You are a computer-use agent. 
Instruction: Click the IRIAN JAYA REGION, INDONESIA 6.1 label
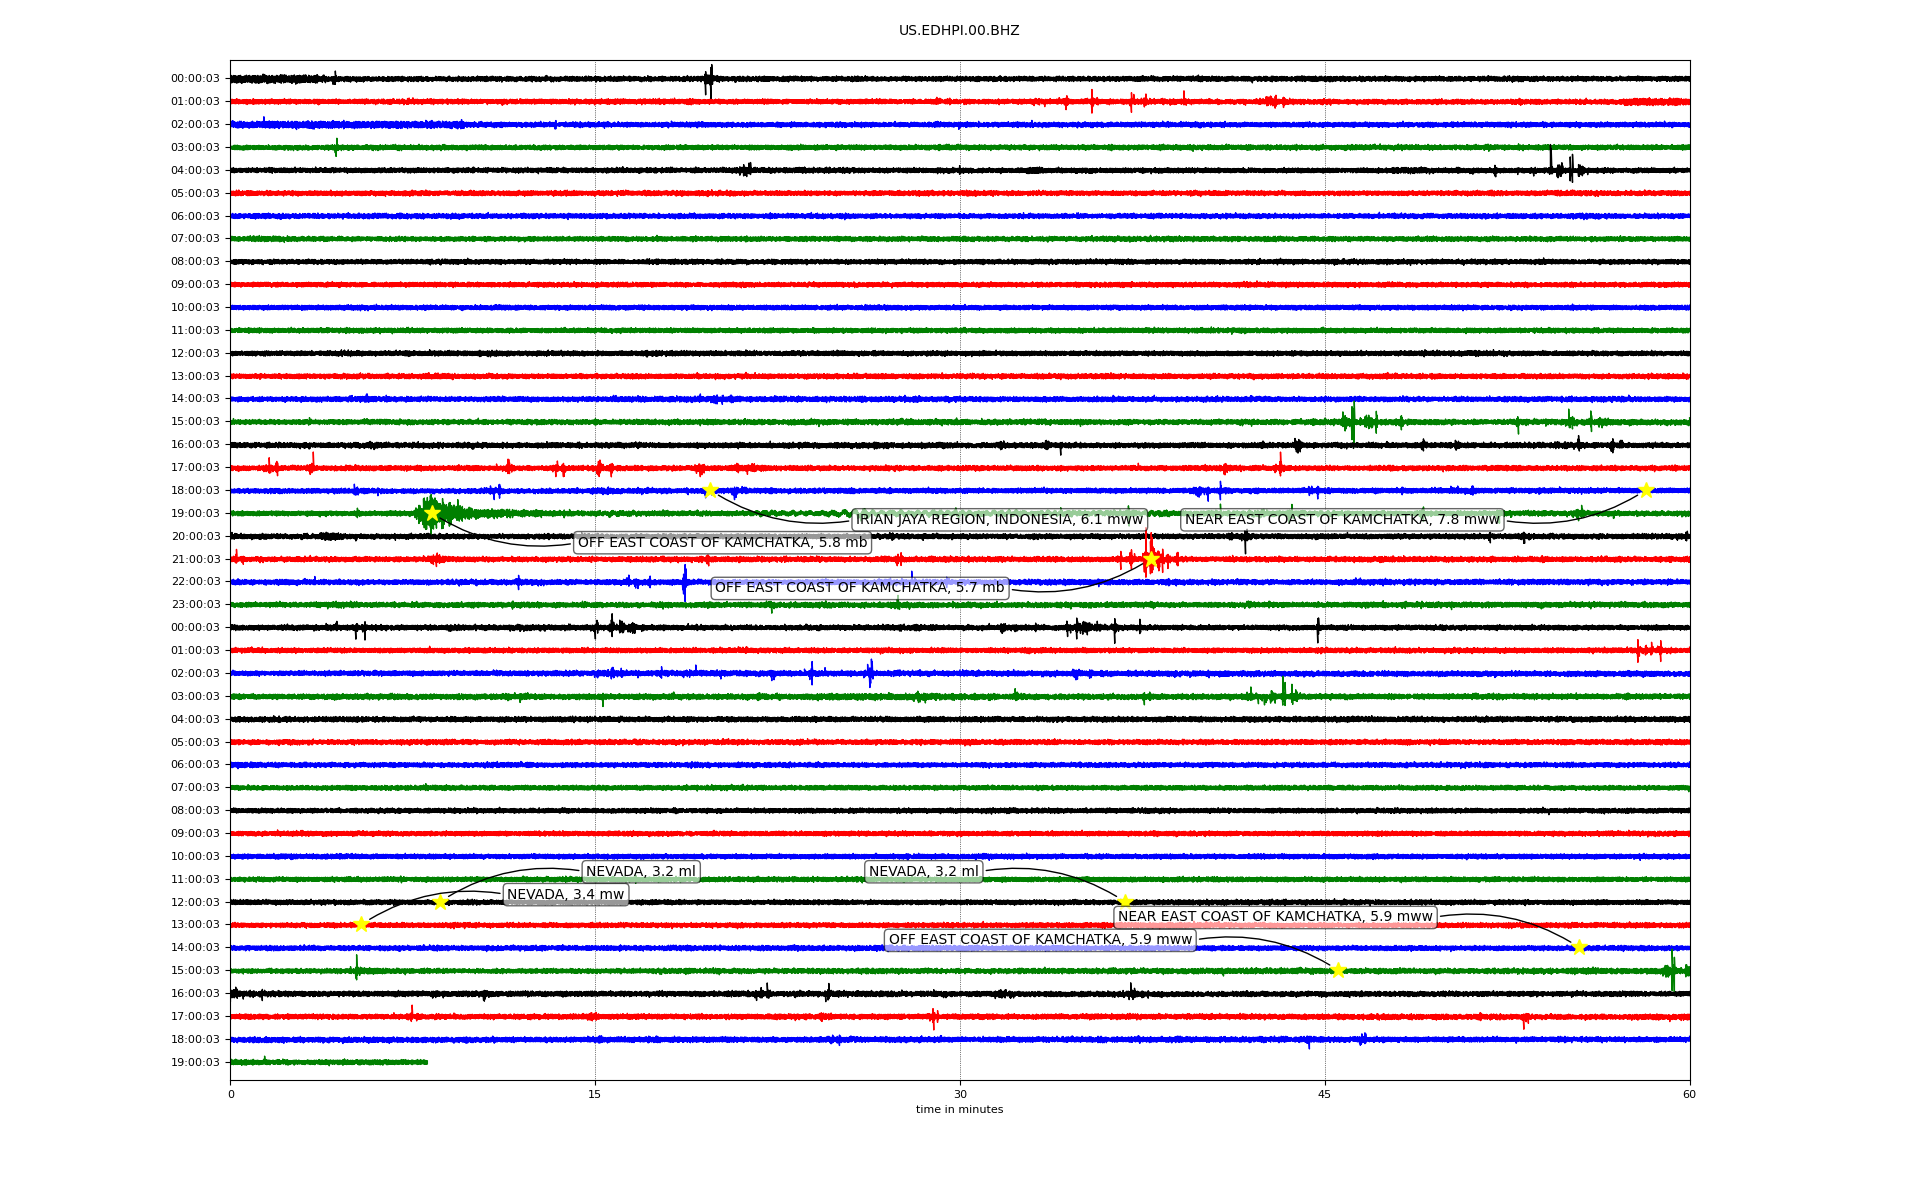(x=999, y=519)
